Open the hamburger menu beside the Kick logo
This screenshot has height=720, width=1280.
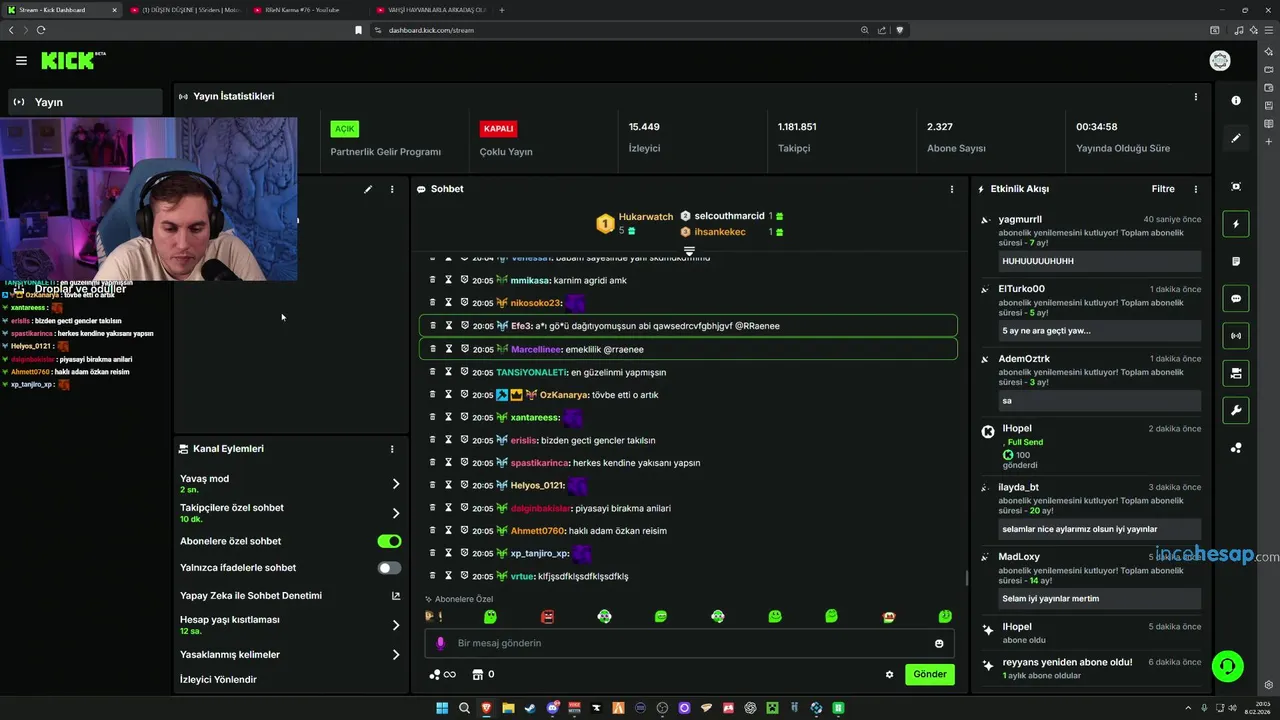coord(21,61)
